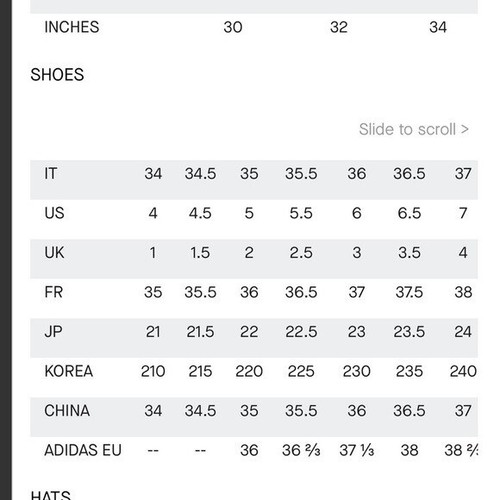Click FR size 37.5 cell

pos(409,292)
